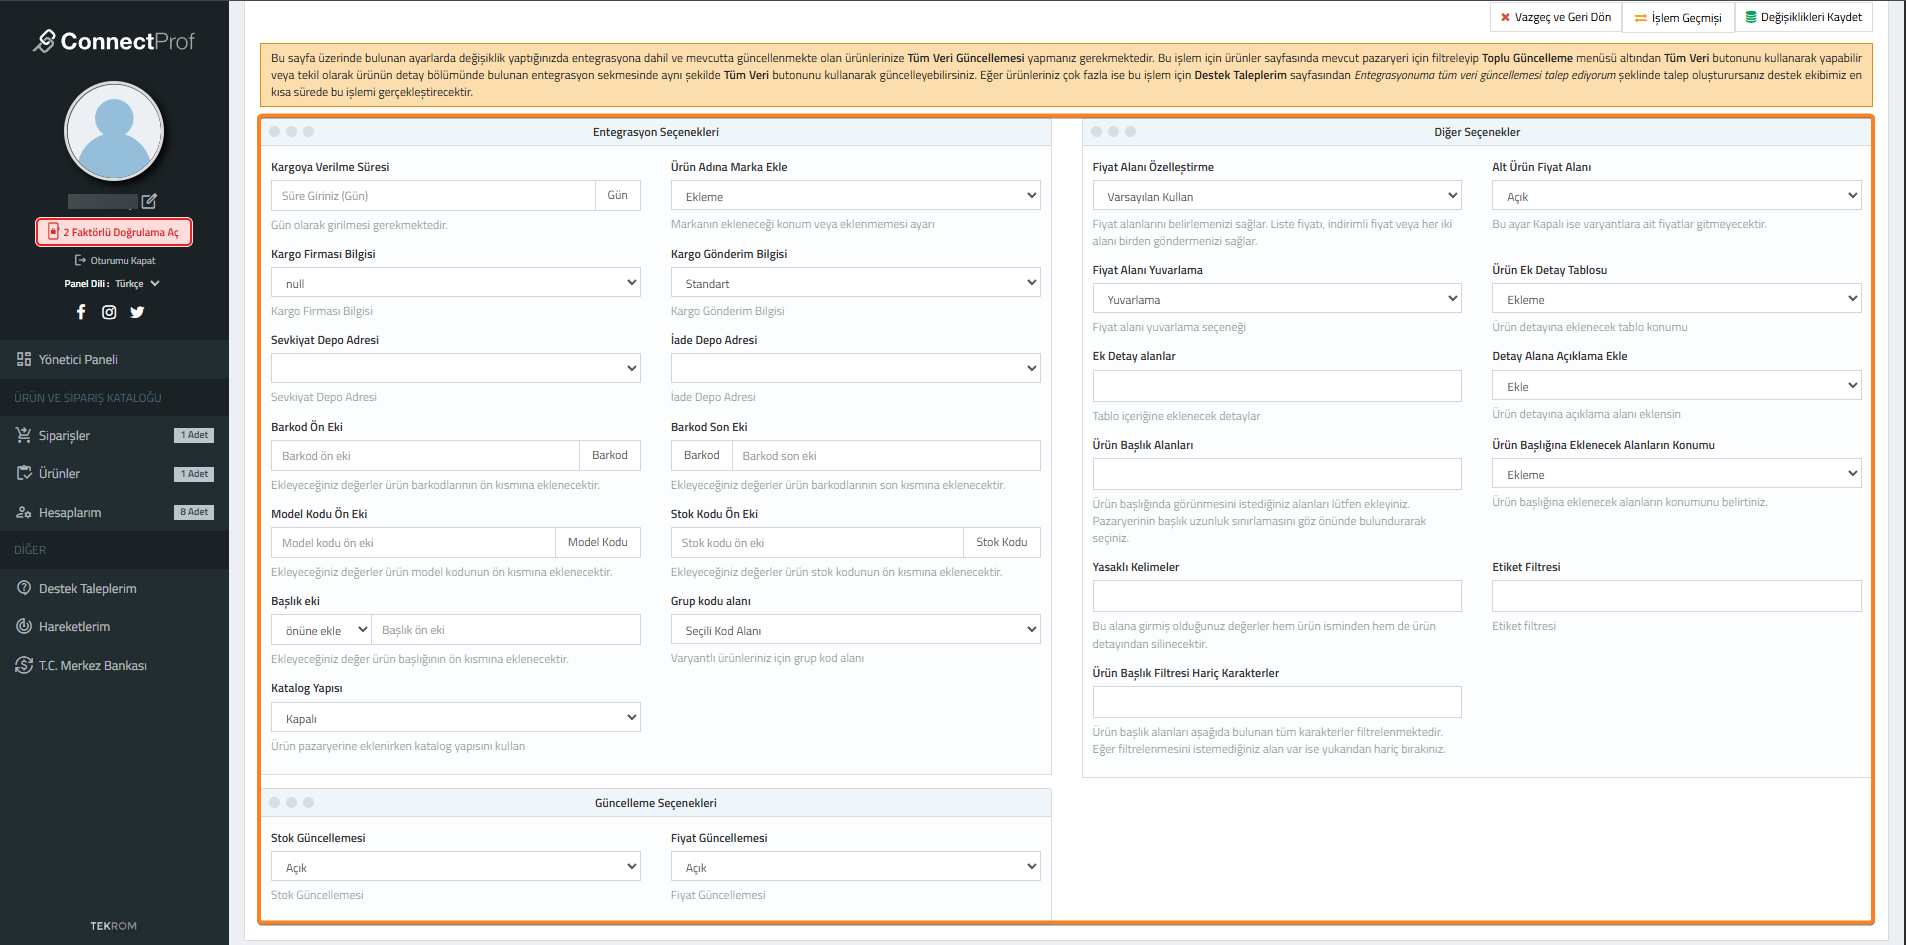Click the Barkod Ön Eki input field
This screenshot has width=1906, height=945.
[425, 456]
